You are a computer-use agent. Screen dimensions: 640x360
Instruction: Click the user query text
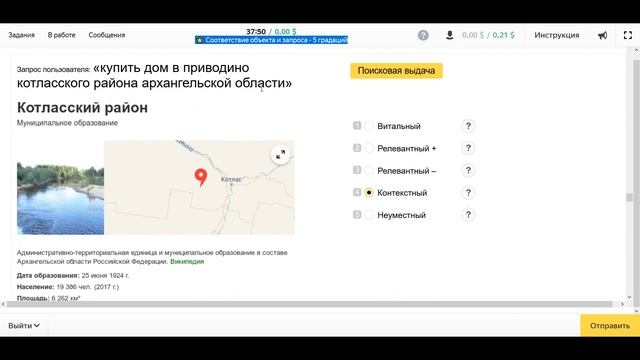coord(154,76)
